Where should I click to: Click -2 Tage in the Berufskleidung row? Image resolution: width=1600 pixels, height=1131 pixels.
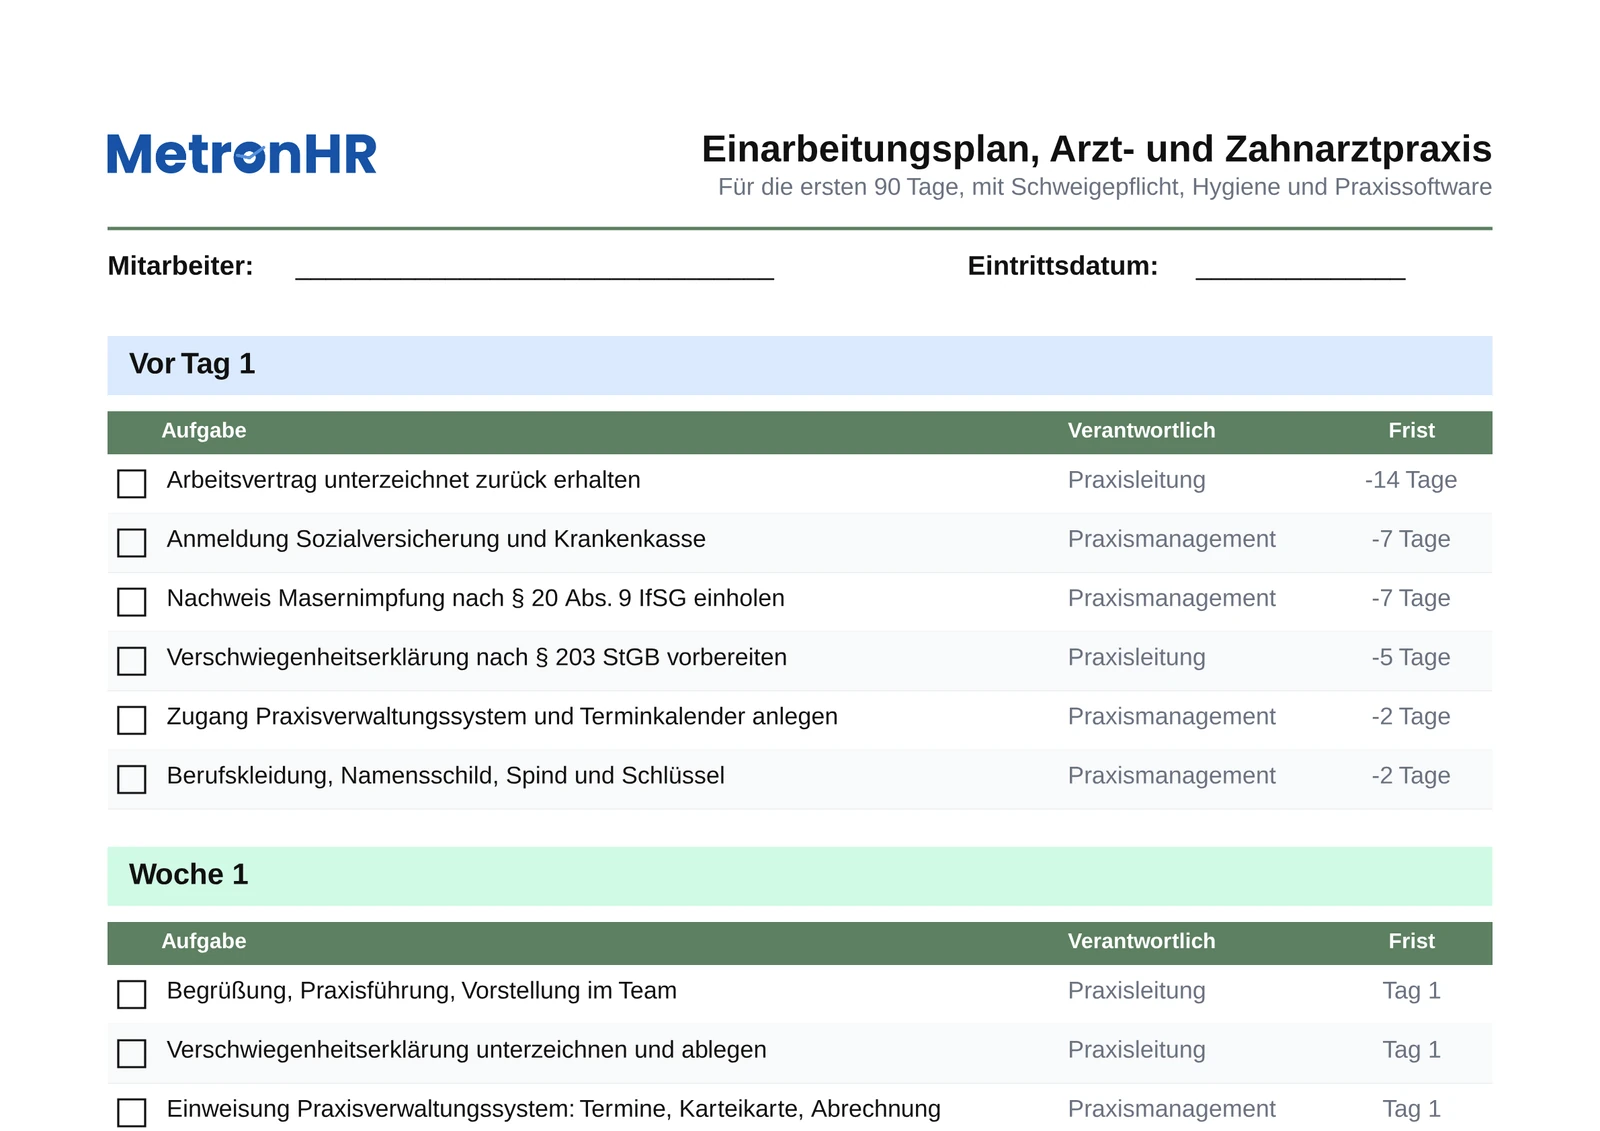1411,776
